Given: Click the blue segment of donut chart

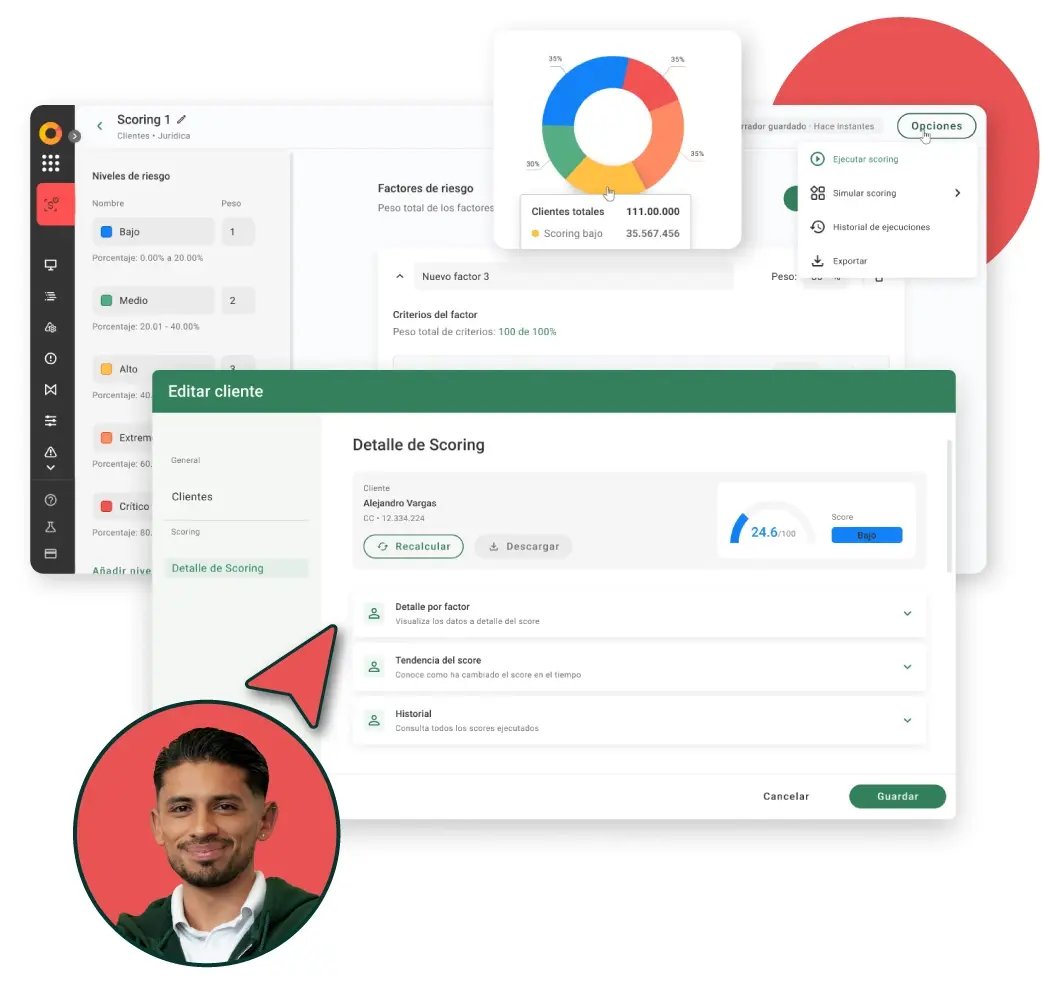Looking at the screenshot, I should (x=578, y=87).
